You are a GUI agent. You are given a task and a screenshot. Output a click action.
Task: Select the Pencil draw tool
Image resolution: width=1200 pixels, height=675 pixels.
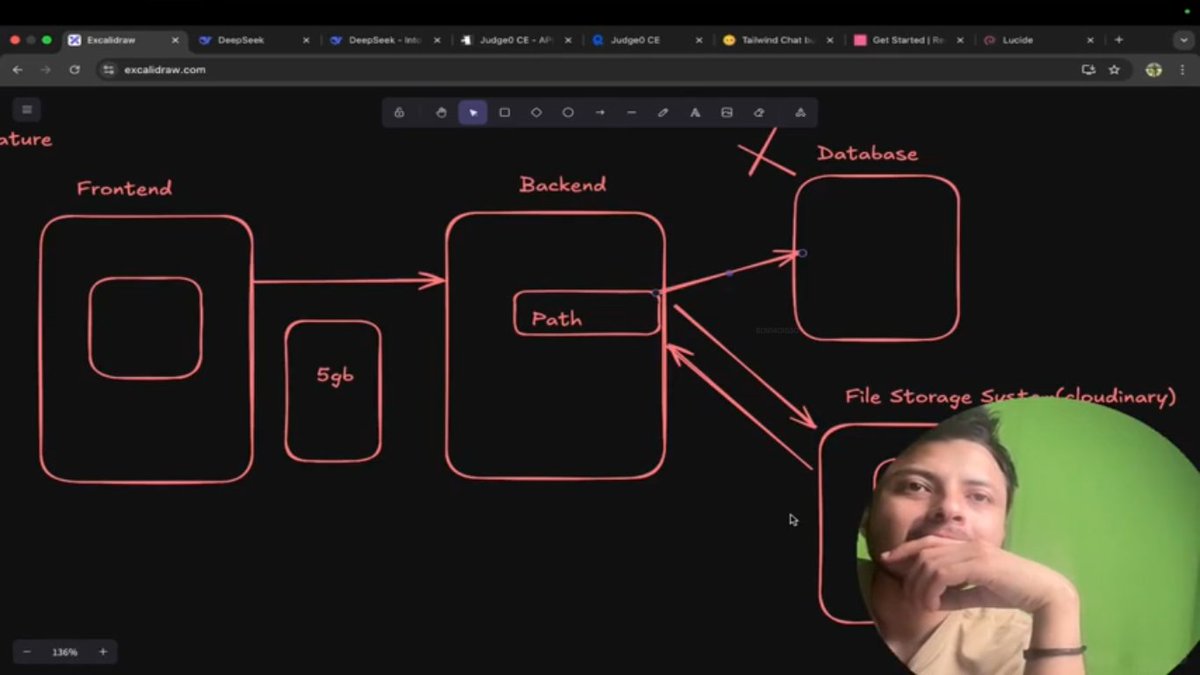tap(663, 113)
